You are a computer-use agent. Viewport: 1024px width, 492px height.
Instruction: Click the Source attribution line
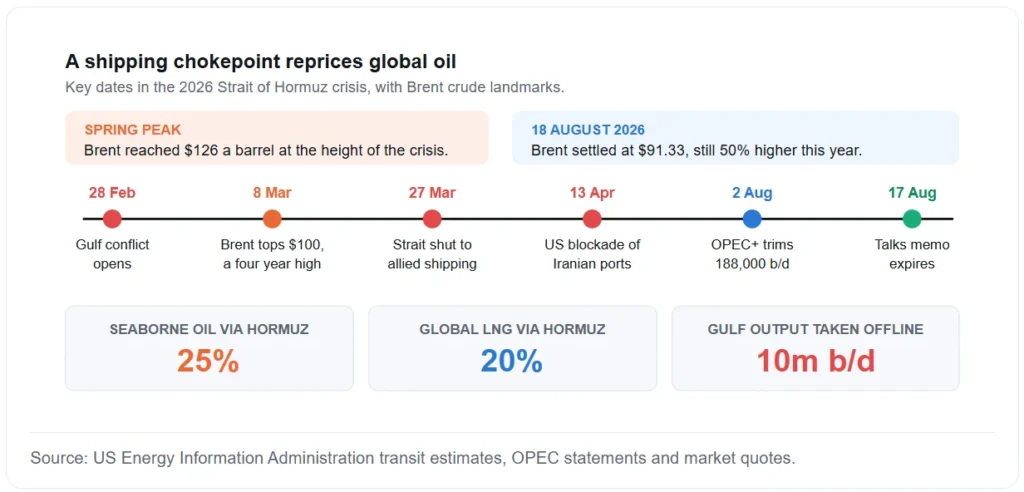click(413, 458)
